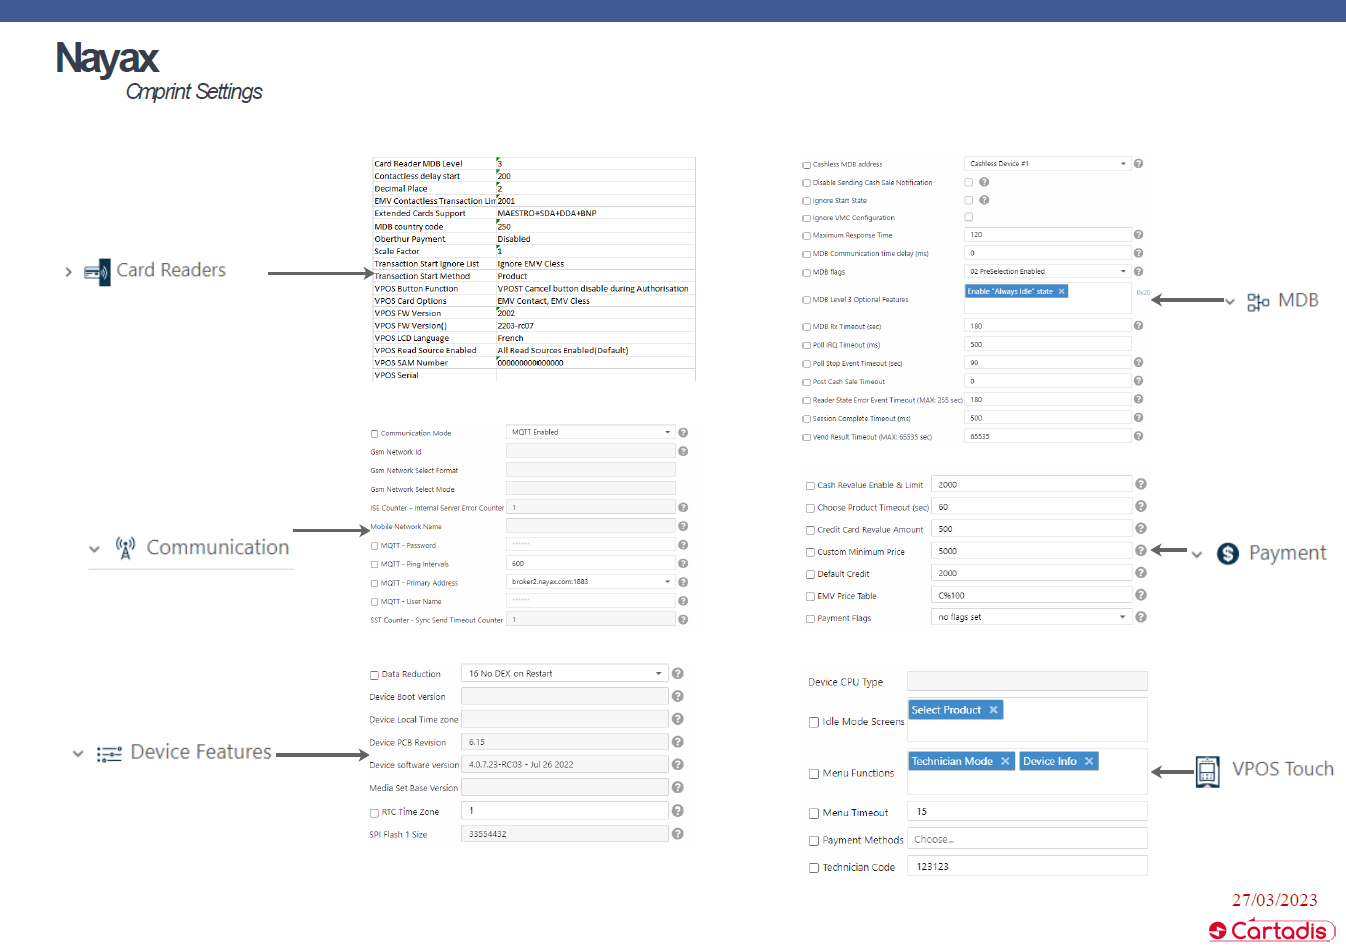Tick the Cashless MDB address checkbox
This screenshot has width=1346, height=951.
click(806, 165)
